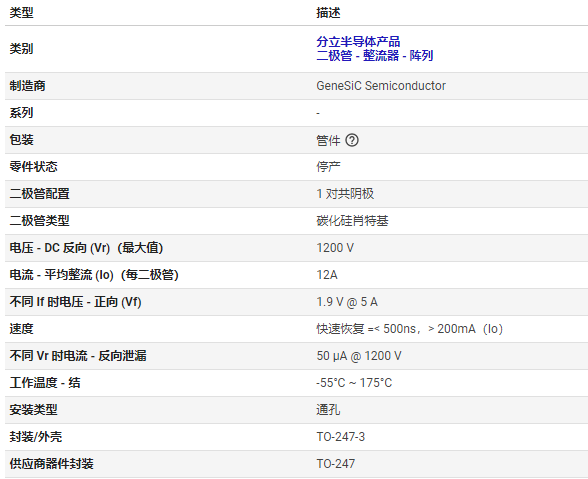This screenshot has height=479, width=588.
Task: Click the 停产 part status value
Action: [x=328, y=167]
